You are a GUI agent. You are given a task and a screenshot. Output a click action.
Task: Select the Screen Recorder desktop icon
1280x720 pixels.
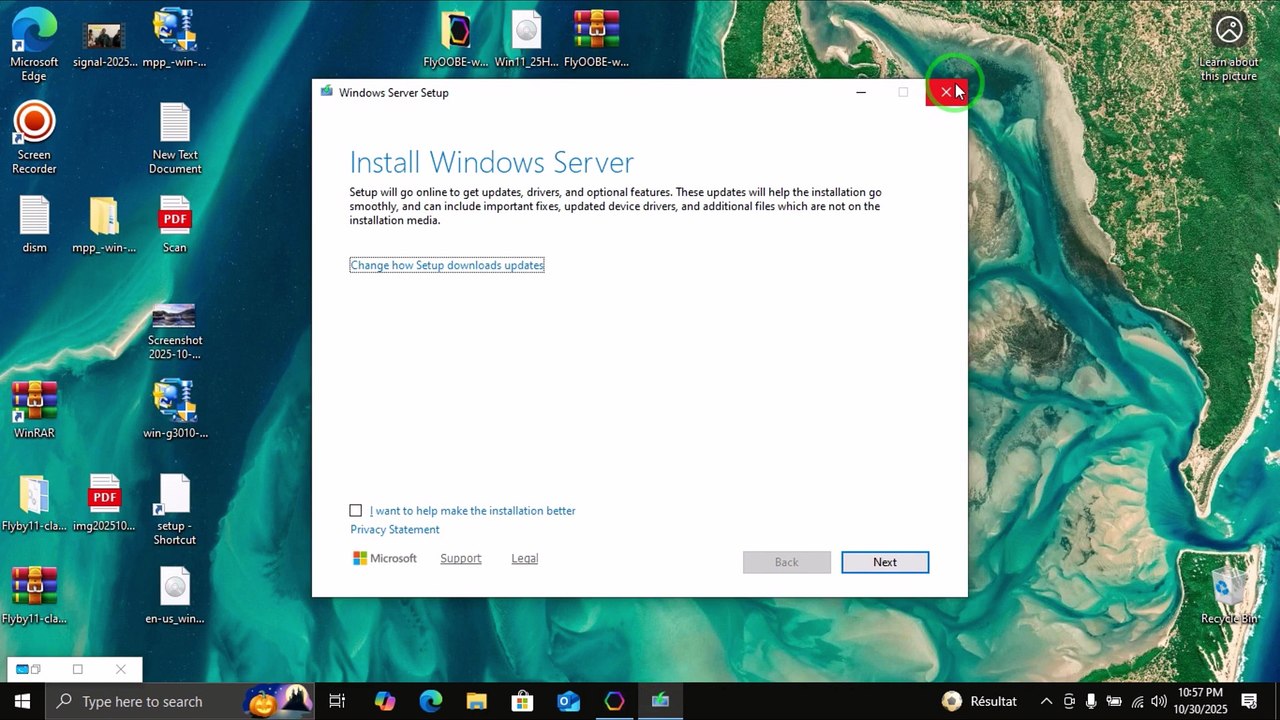point(34,137)
